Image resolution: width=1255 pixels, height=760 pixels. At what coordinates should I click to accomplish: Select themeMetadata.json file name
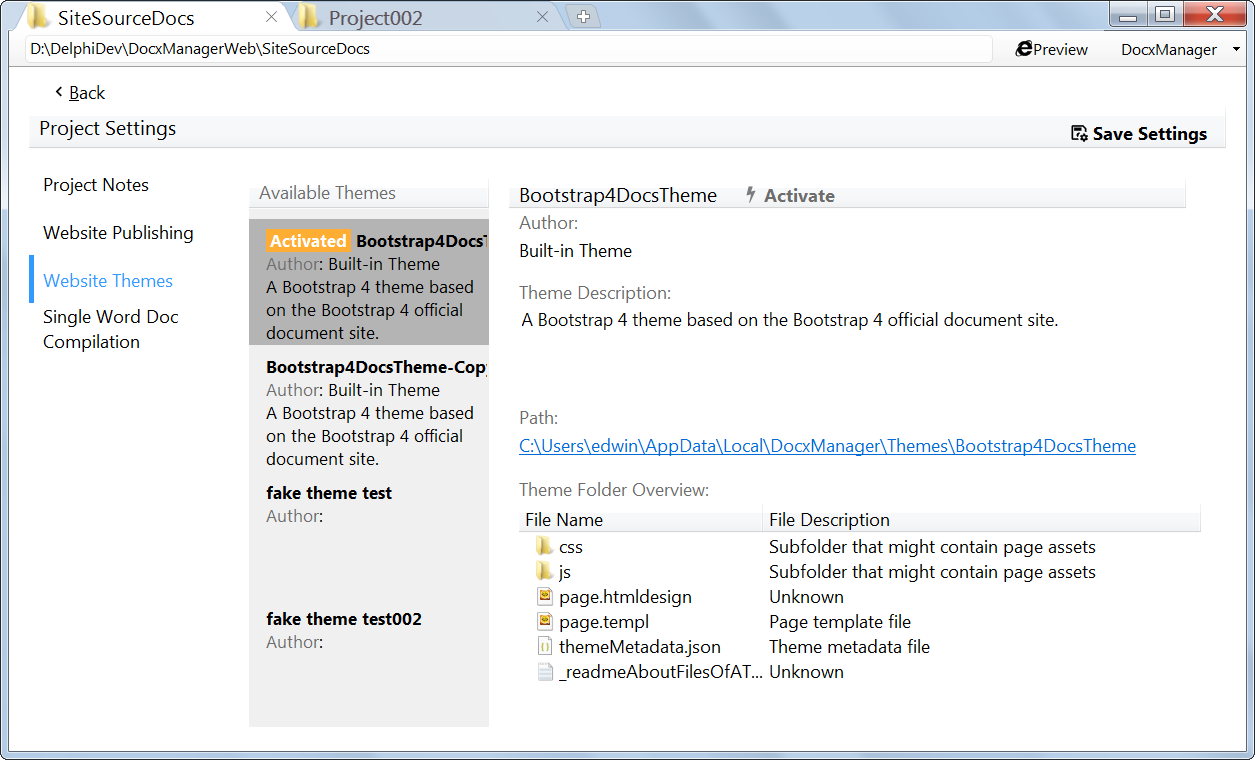click(640, 647)
